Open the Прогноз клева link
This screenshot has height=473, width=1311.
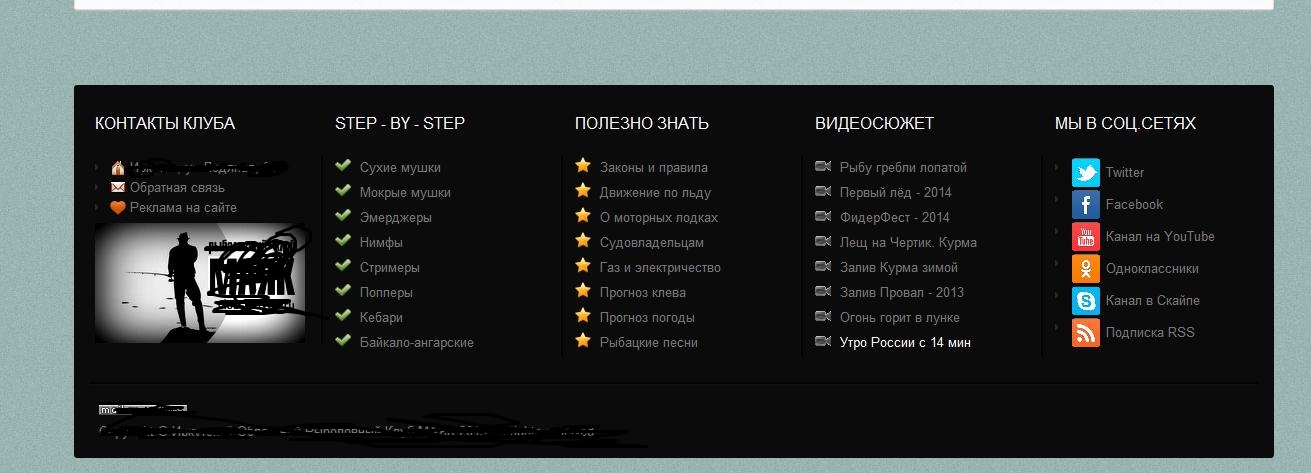[643, 293]
